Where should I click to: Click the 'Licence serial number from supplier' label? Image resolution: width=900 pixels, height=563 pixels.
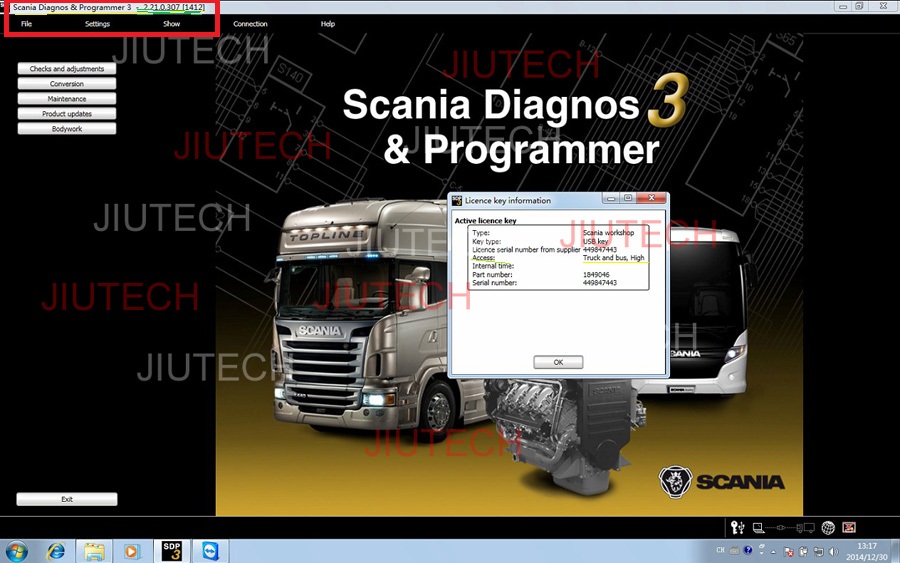pyautogui.click(x=526, y=250)
